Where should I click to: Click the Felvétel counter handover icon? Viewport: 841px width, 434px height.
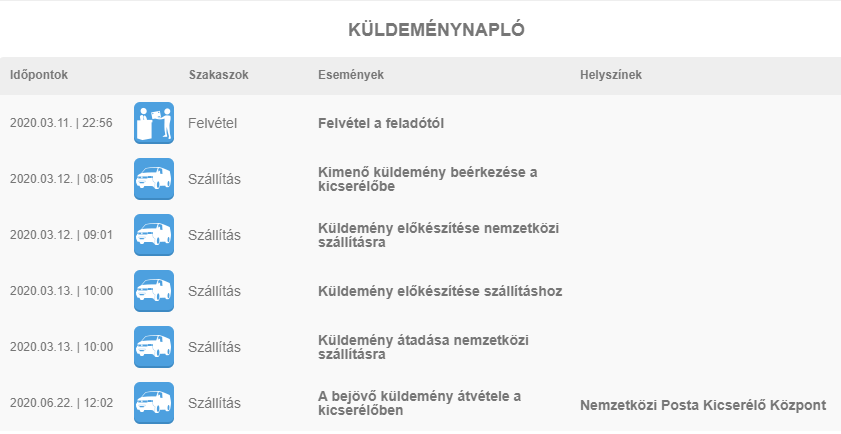pos(154,123)
